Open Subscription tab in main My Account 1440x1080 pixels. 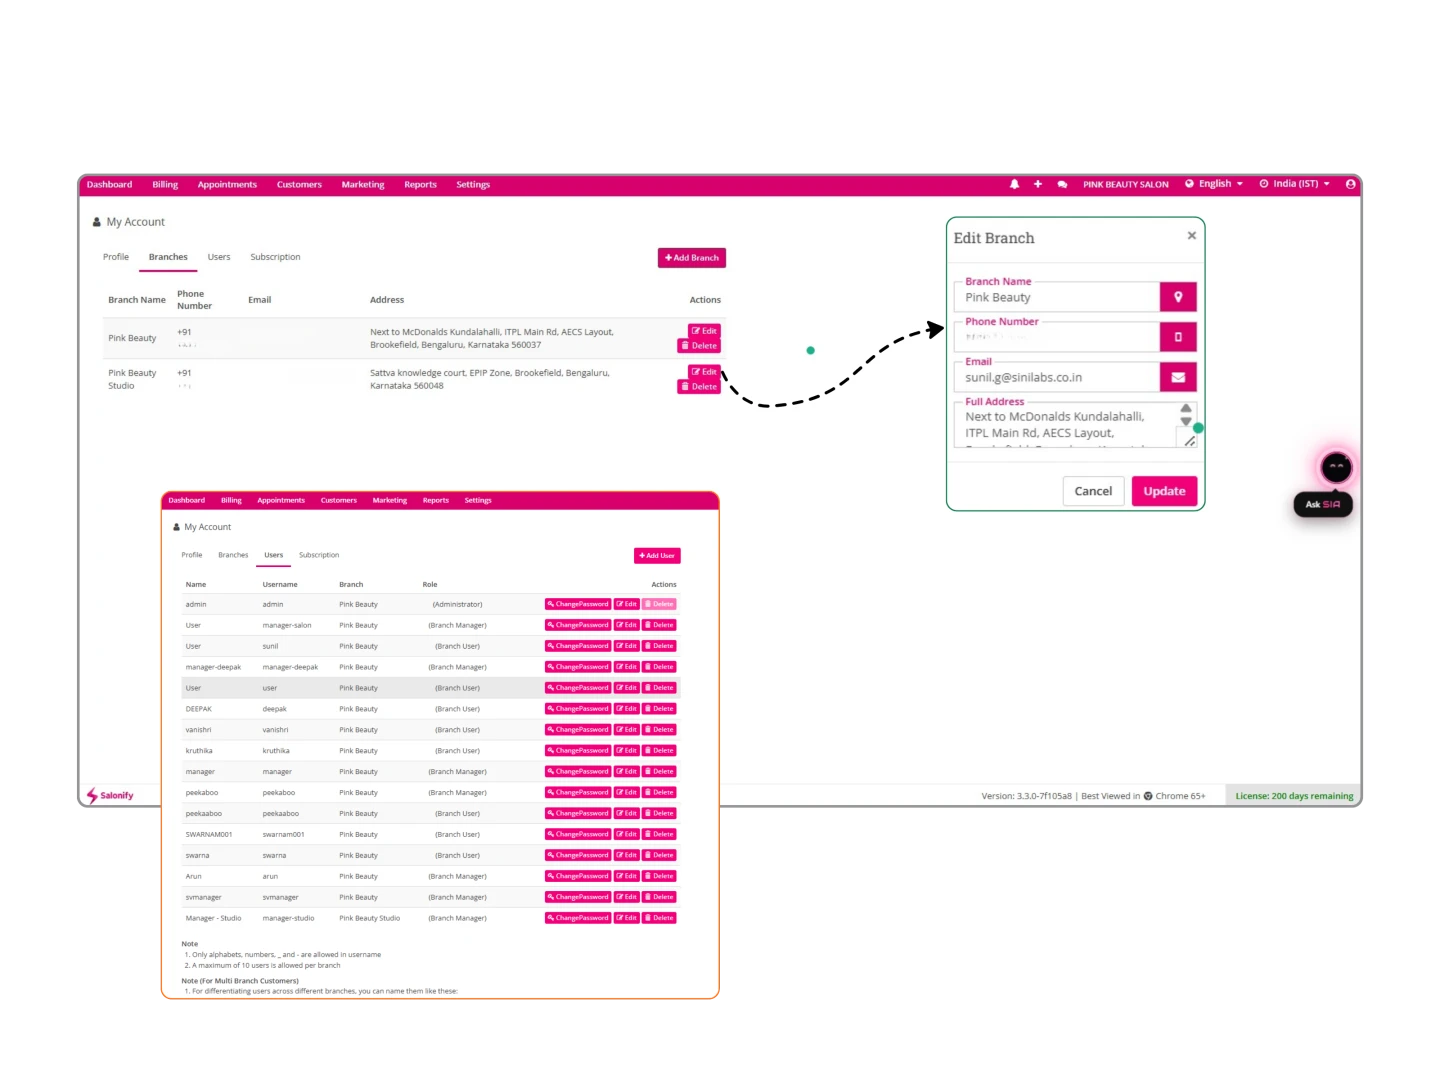click(x=275, y=257)
